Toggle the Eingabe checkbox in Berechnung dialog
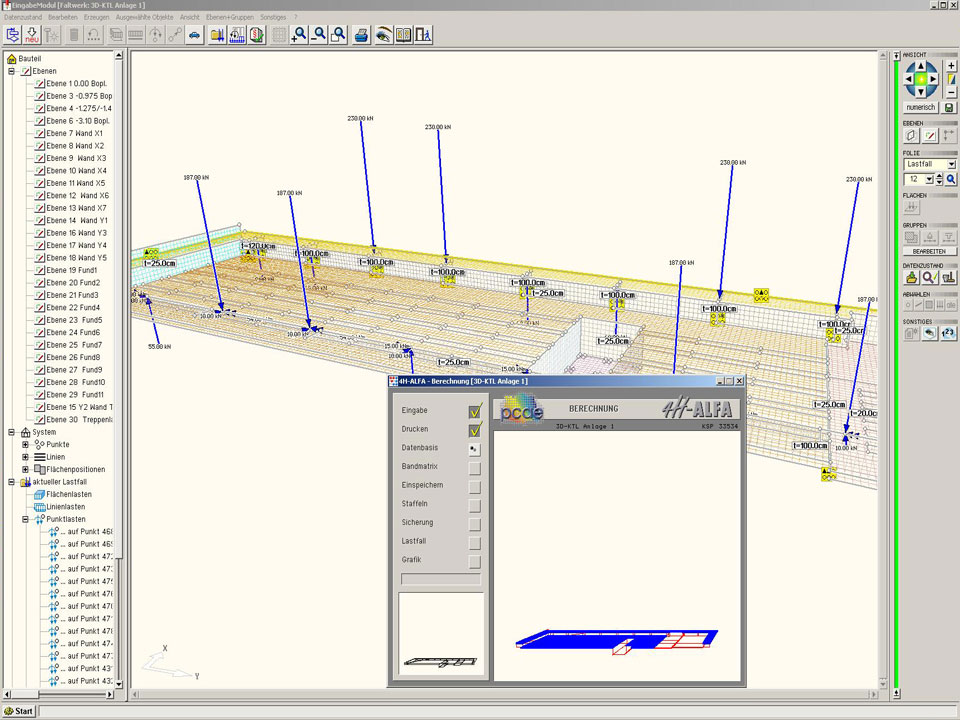 tap(475, 410)
